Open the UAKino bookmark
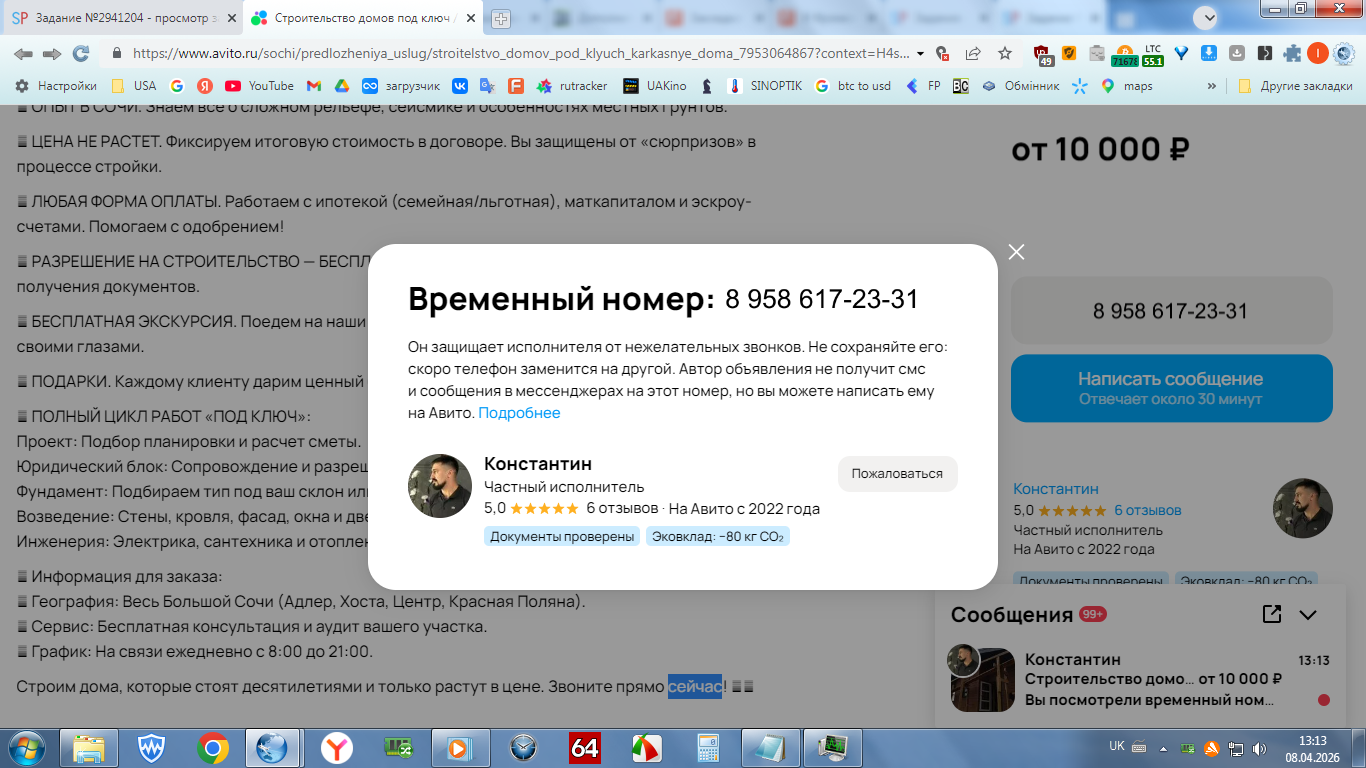 655,86
